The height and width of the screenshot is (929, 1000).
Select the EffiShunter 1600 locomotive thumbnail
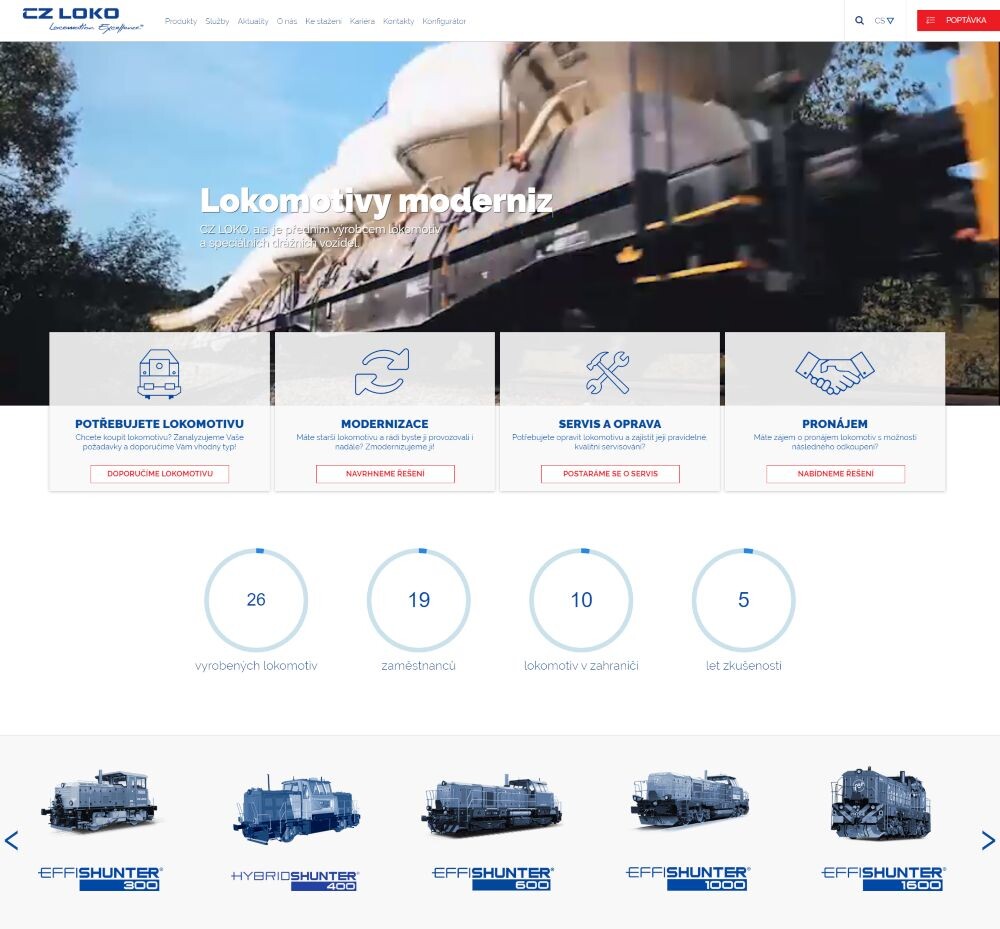coord(881,803)
